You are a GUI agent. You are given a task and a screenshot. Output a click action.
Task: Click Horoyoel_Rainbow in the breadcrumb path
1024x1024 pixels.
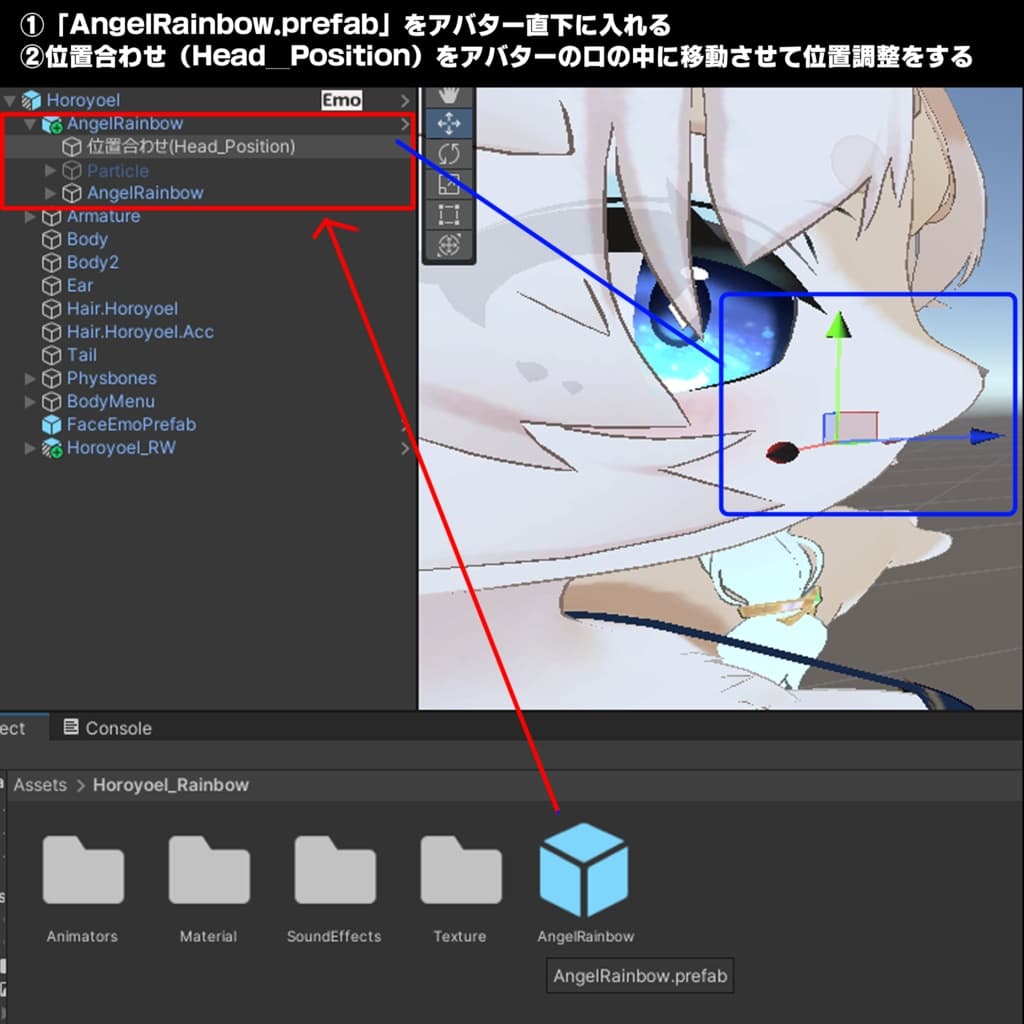[171, 785]
